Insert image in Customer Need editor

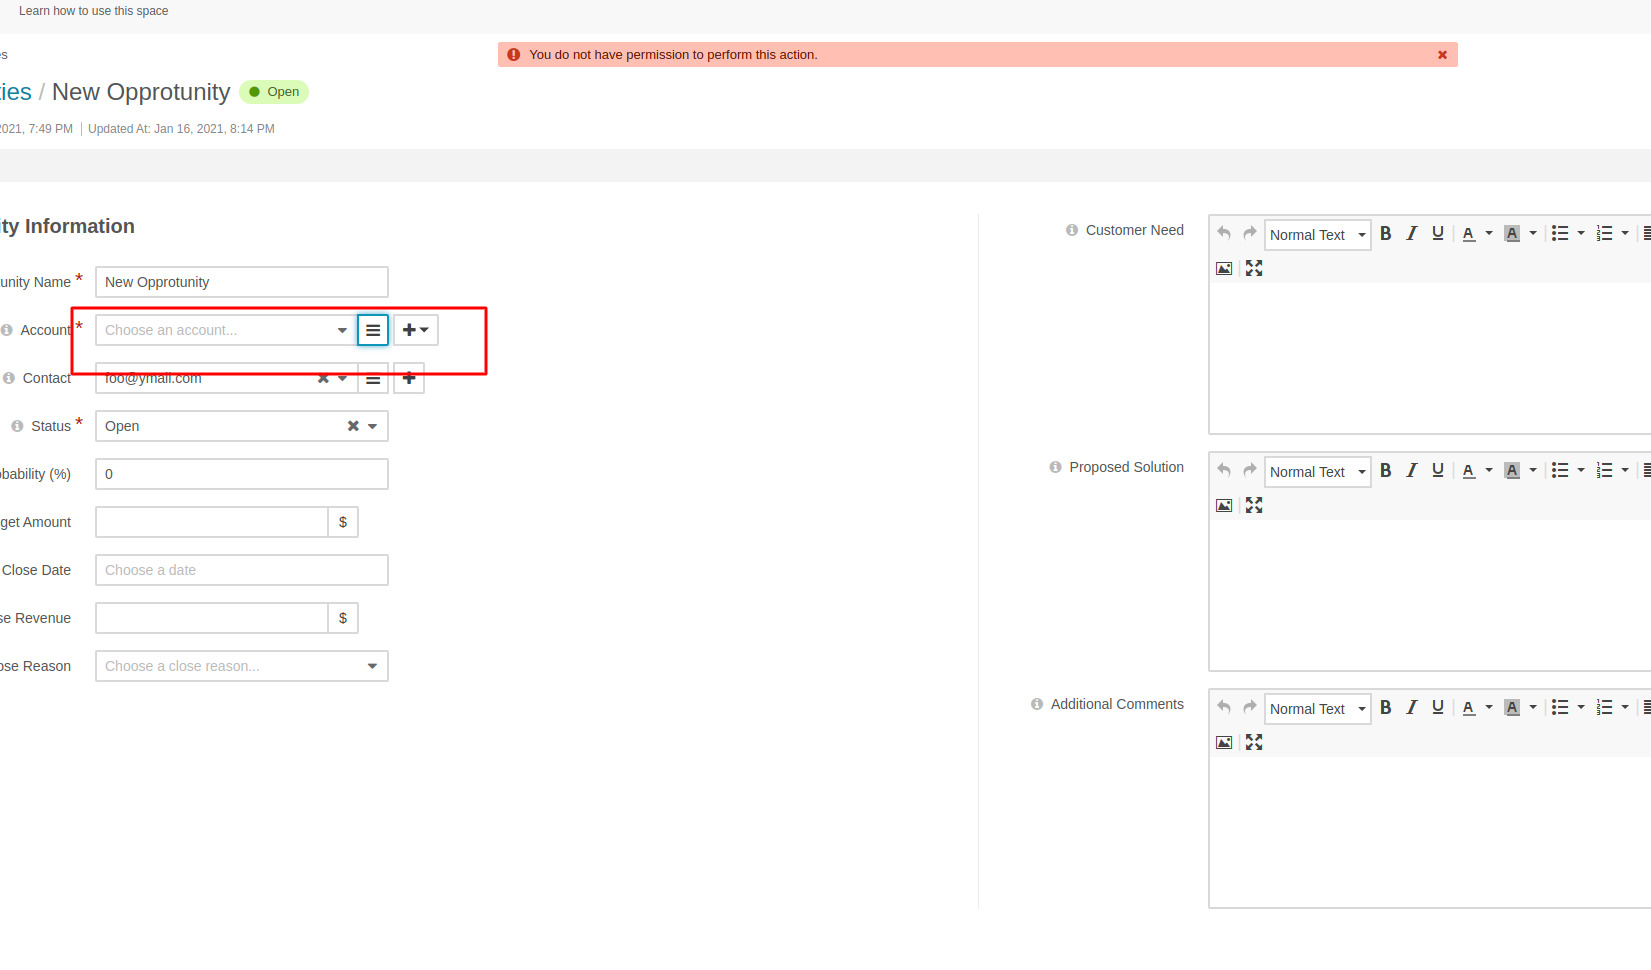[1224, 268]
